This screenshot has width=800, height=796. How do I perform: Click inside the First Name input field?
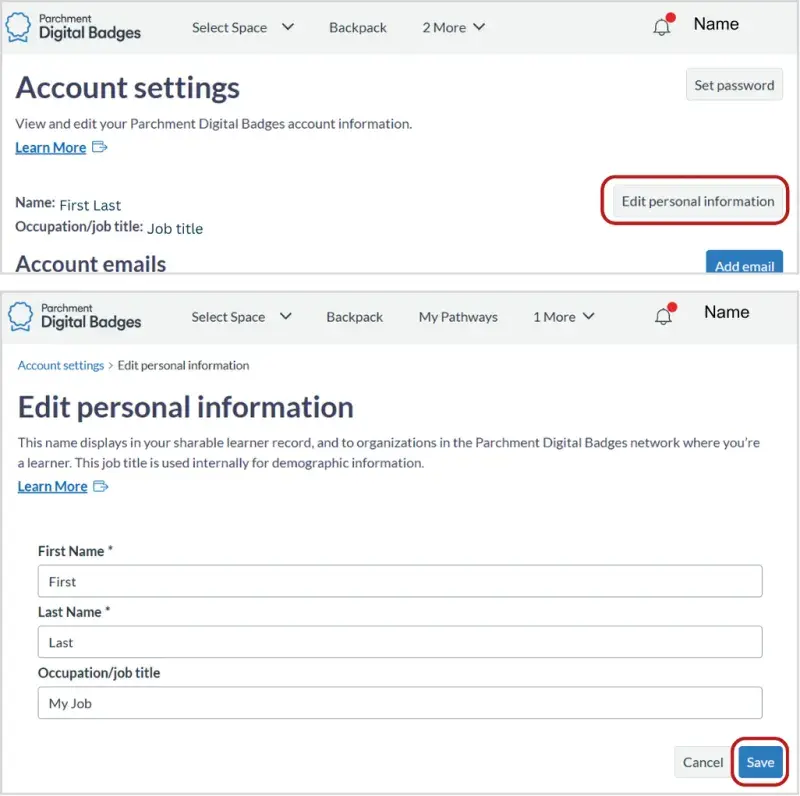[x=400, y=581]
